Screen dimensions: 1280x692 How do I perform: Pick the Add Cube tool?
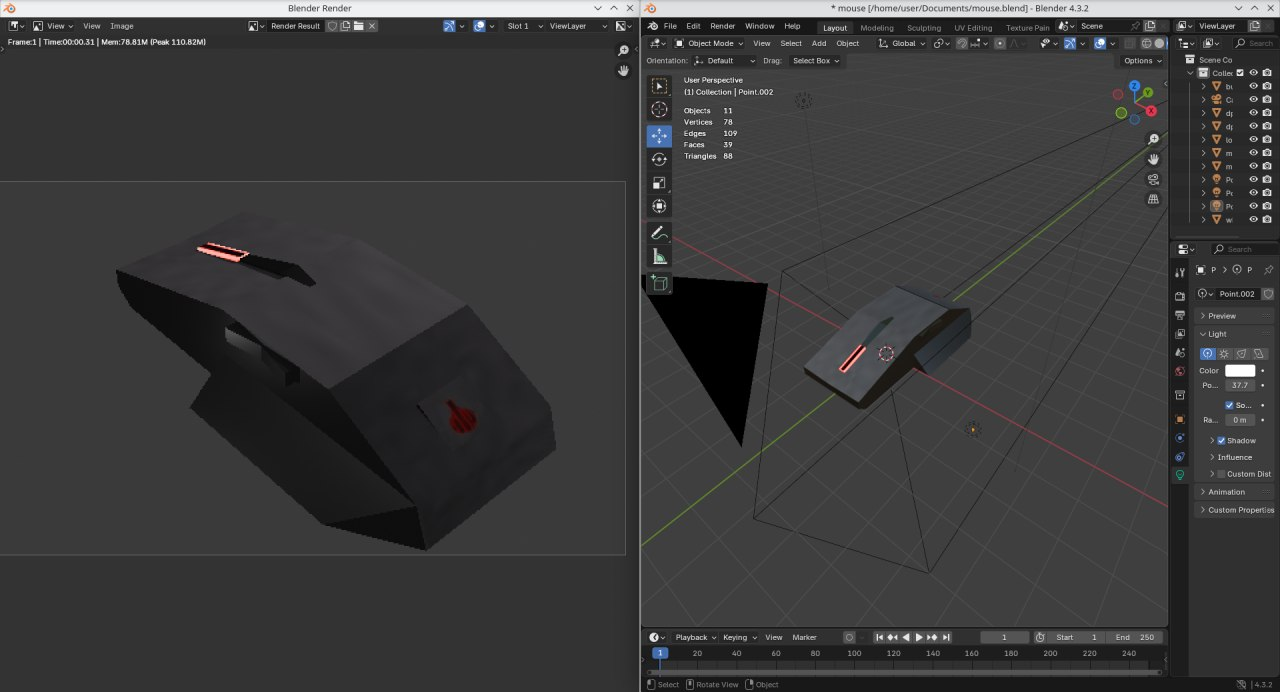(659, 284)
